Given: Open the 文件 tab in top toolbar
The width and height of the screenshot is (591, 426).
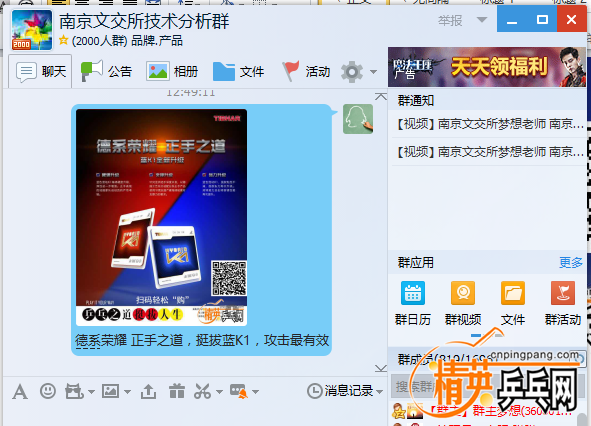Looking at the screenshot, I should [x=239, y=71].
